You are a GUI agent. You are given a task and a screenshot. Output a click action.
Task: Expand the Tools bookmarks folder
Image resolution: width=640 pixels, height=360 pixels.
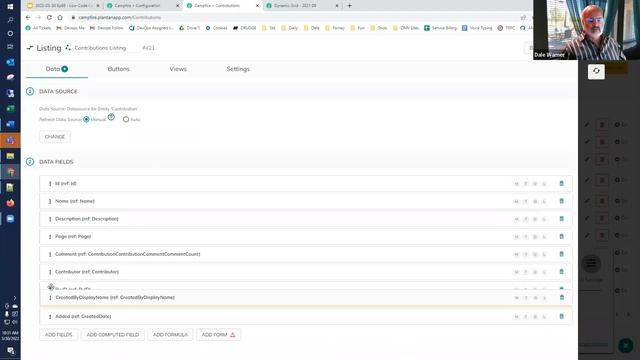click(379, 28)
